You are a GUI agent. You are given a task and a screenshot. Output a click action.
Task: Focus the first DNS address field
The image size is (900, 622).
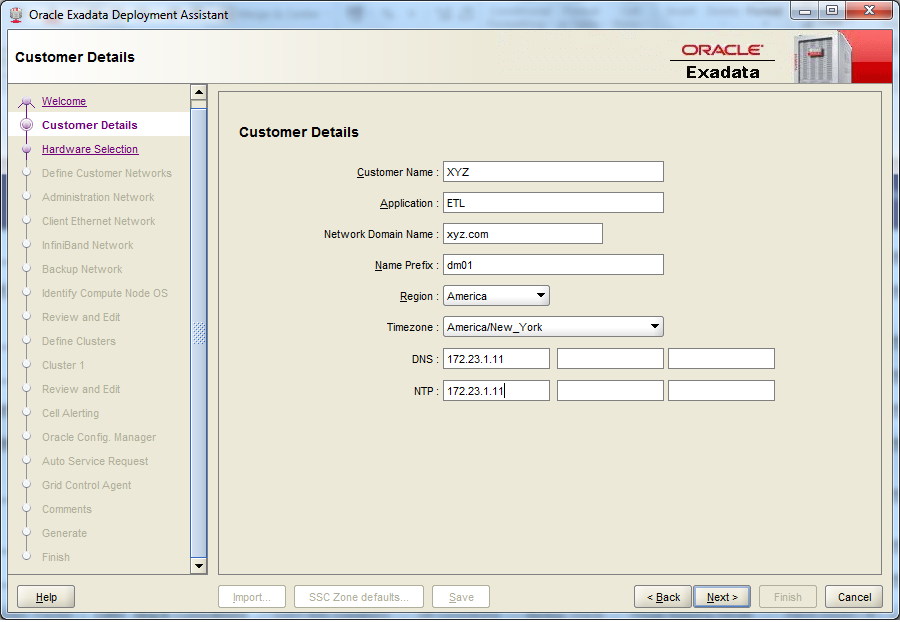coord(496,359)
